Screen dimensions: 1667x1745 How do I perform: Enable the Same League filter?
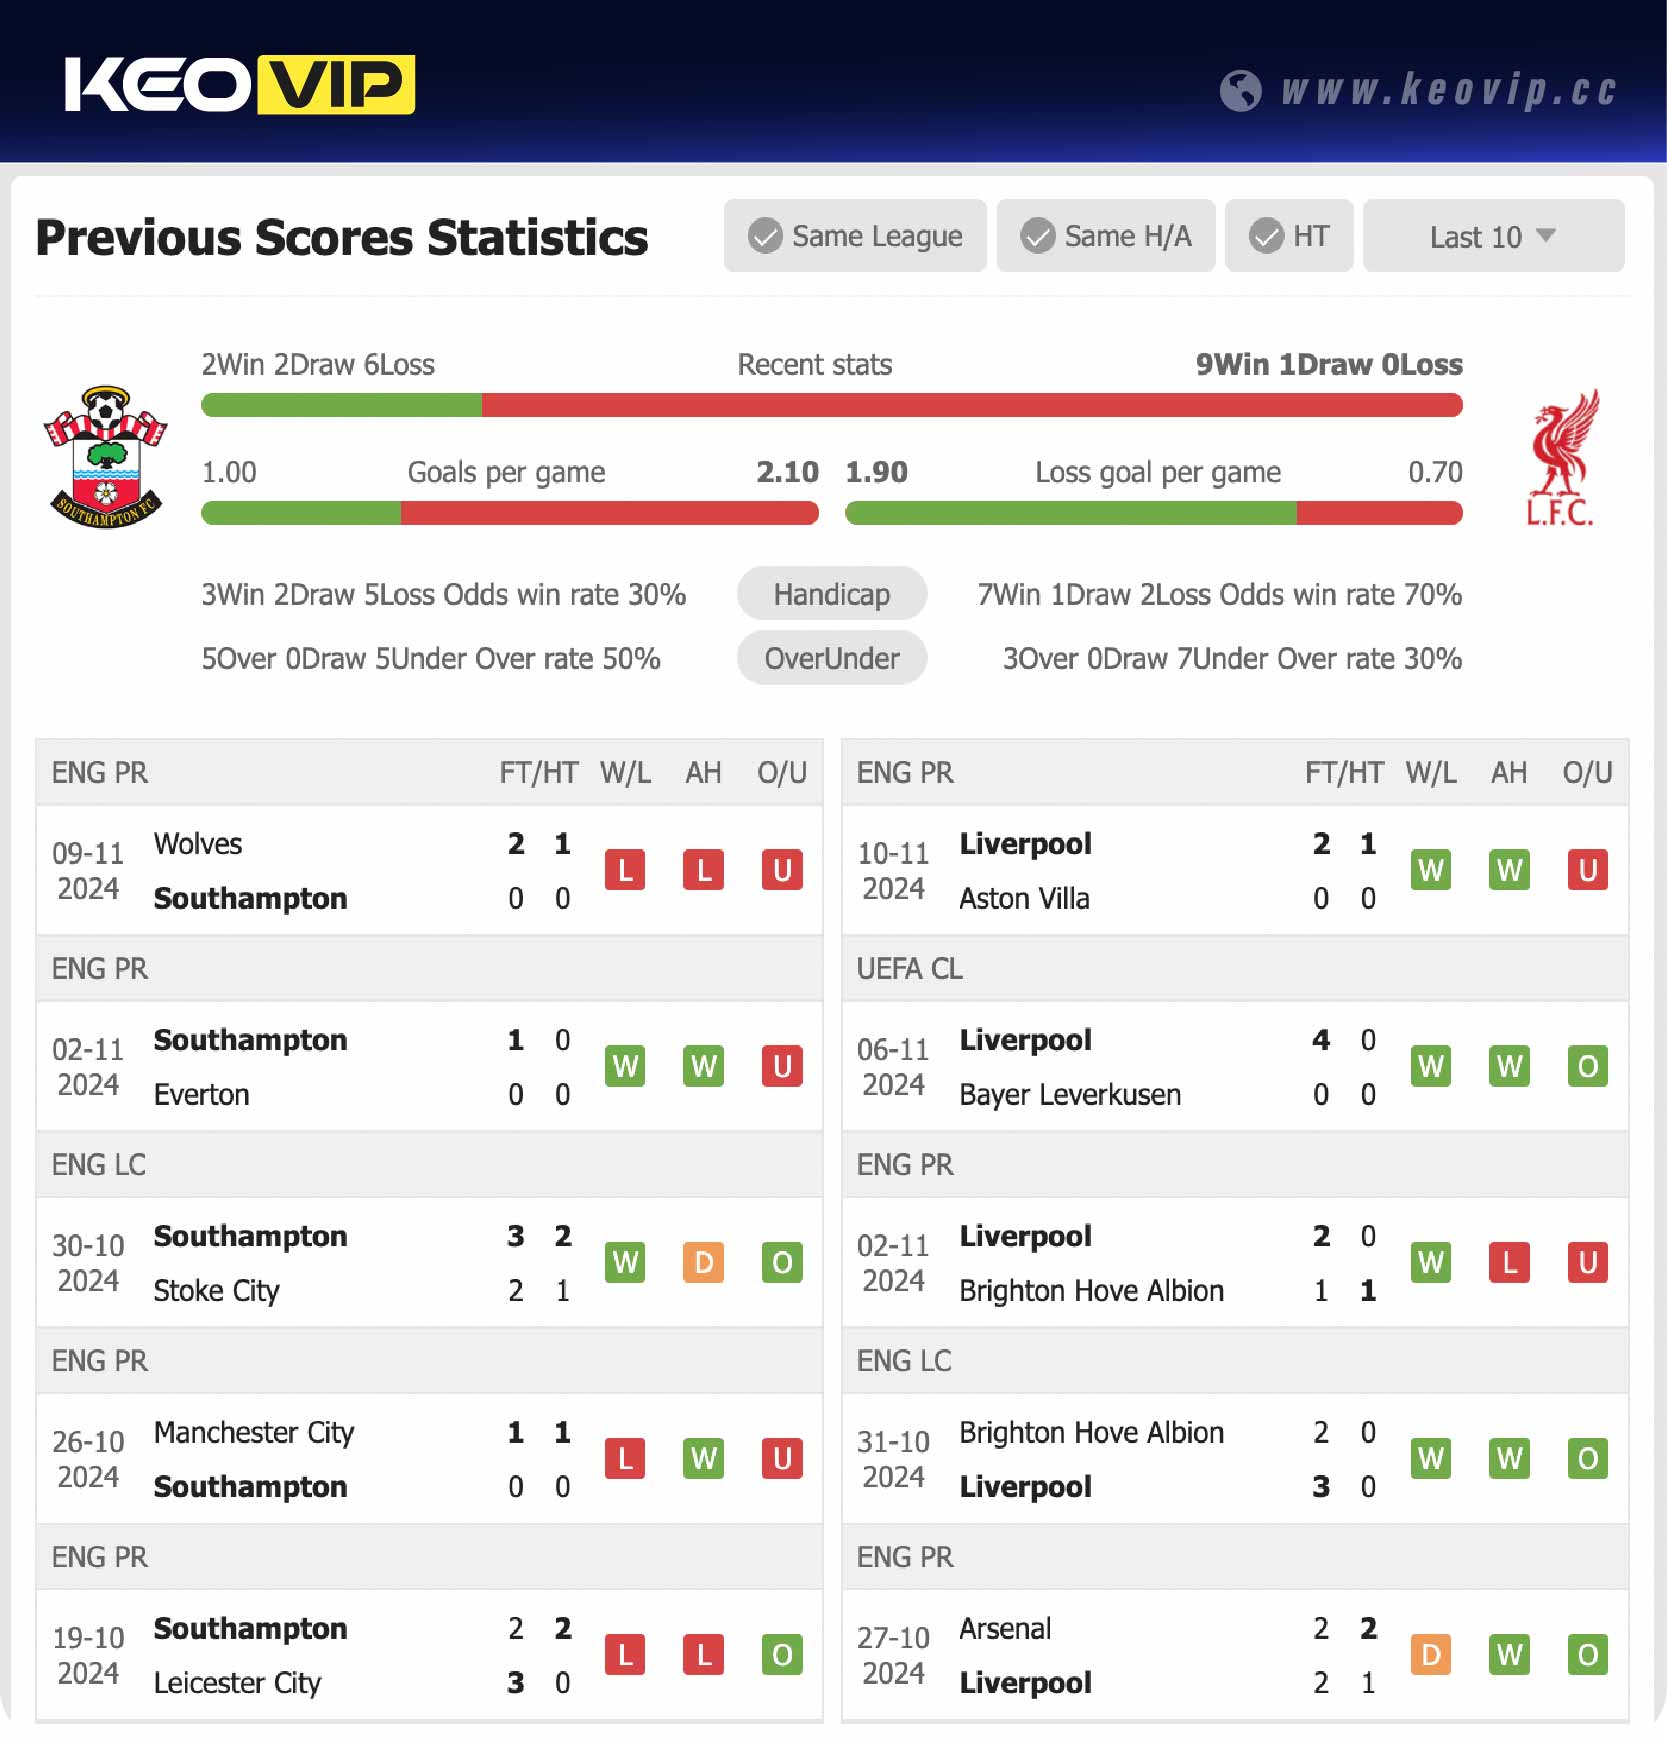coord(855,236)
